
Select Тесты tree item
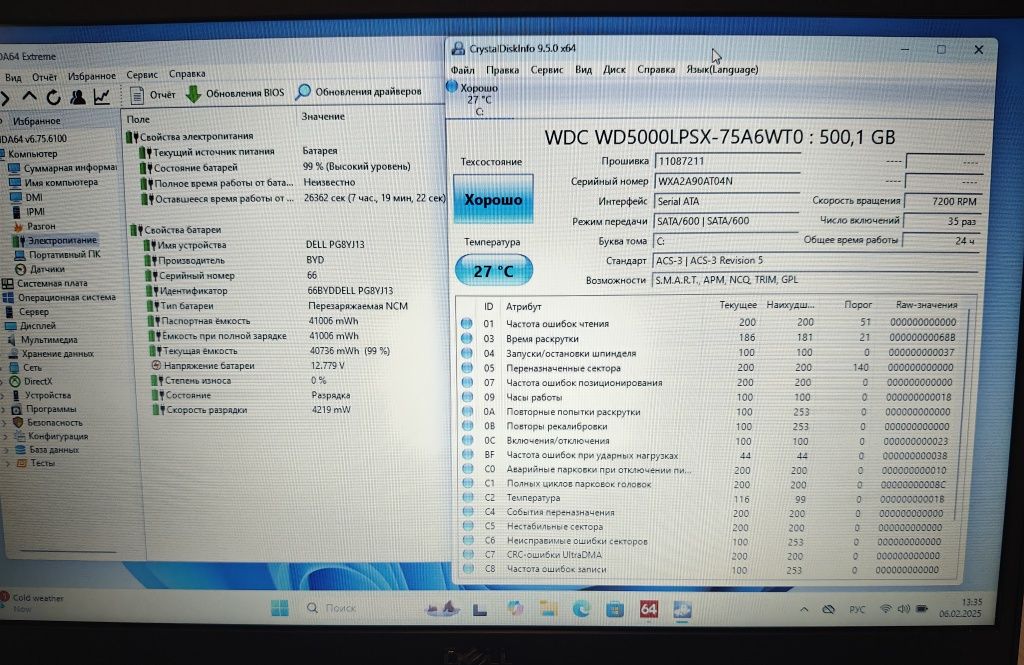35,463
